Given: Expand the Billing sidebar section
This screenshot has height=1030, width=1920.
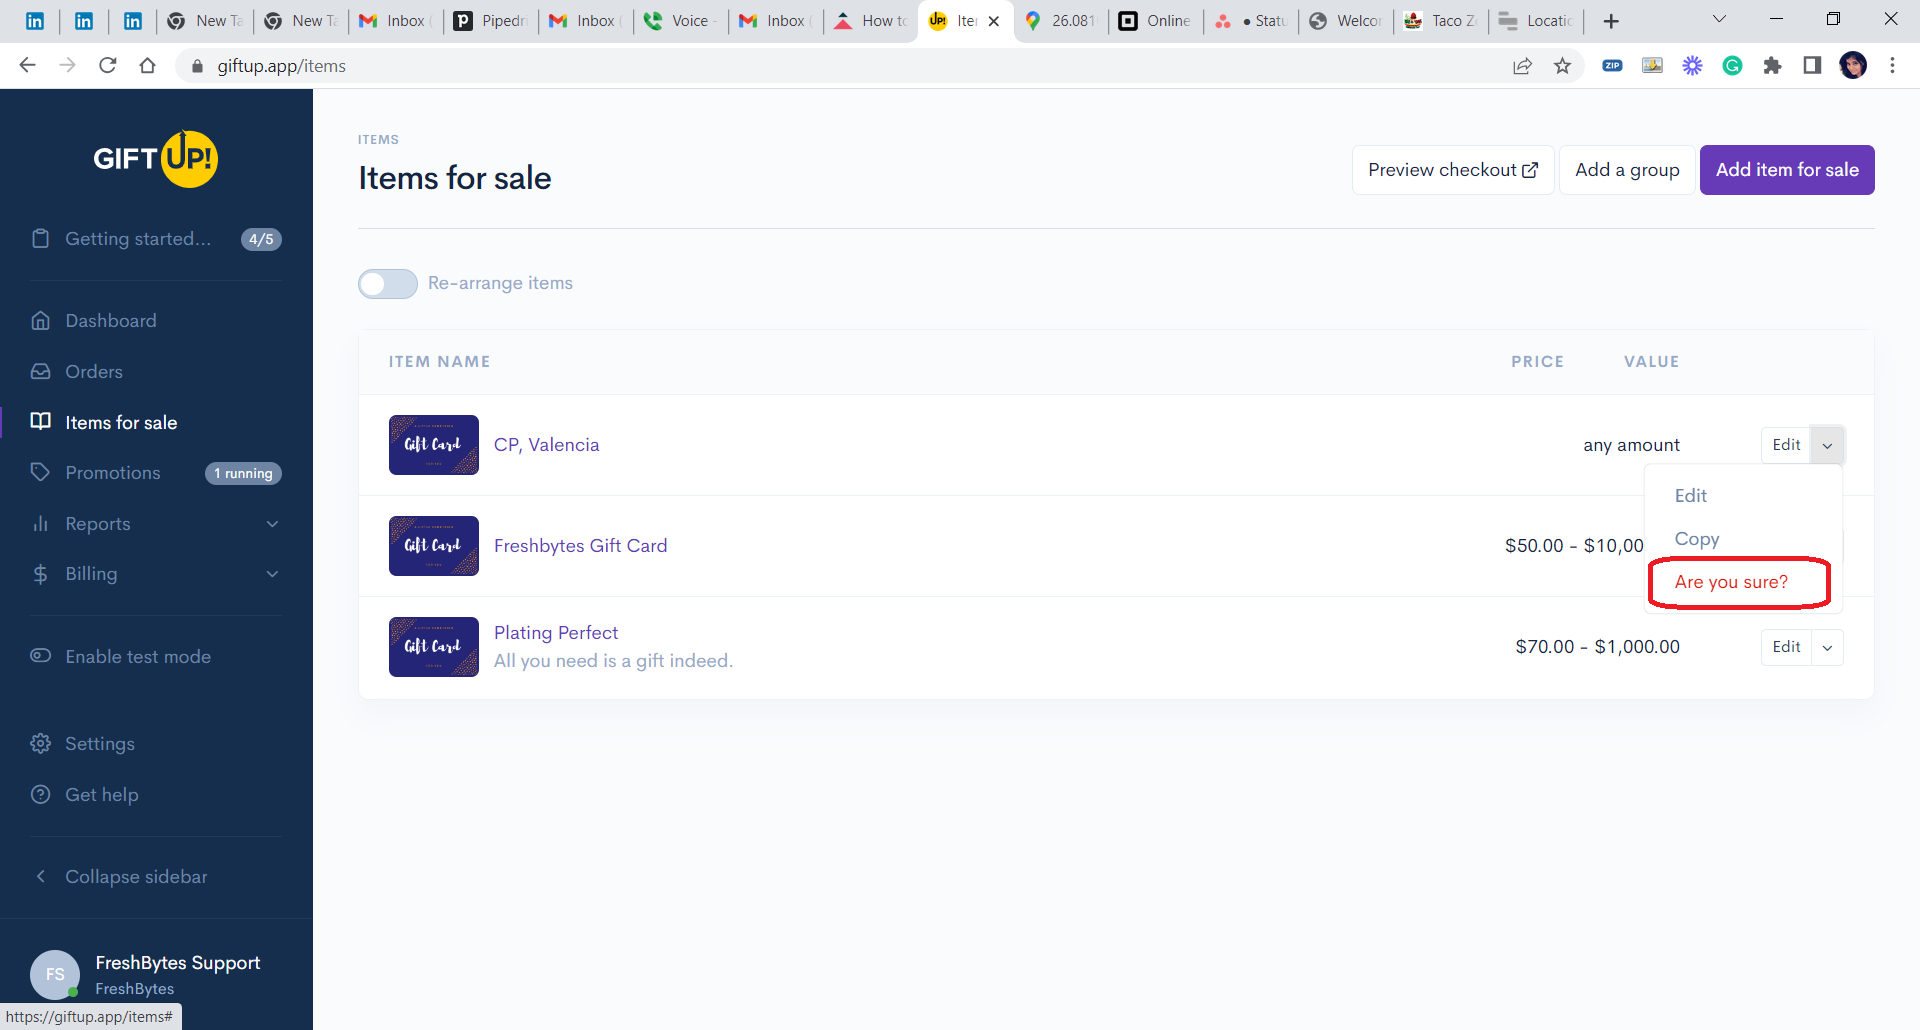Looking at the screenshot, I should tap(155, 574).
